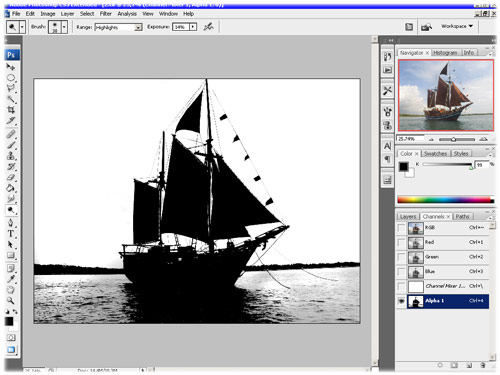Select the Pen tool
This screenshot has width=500, height=375.
point(11,223)
